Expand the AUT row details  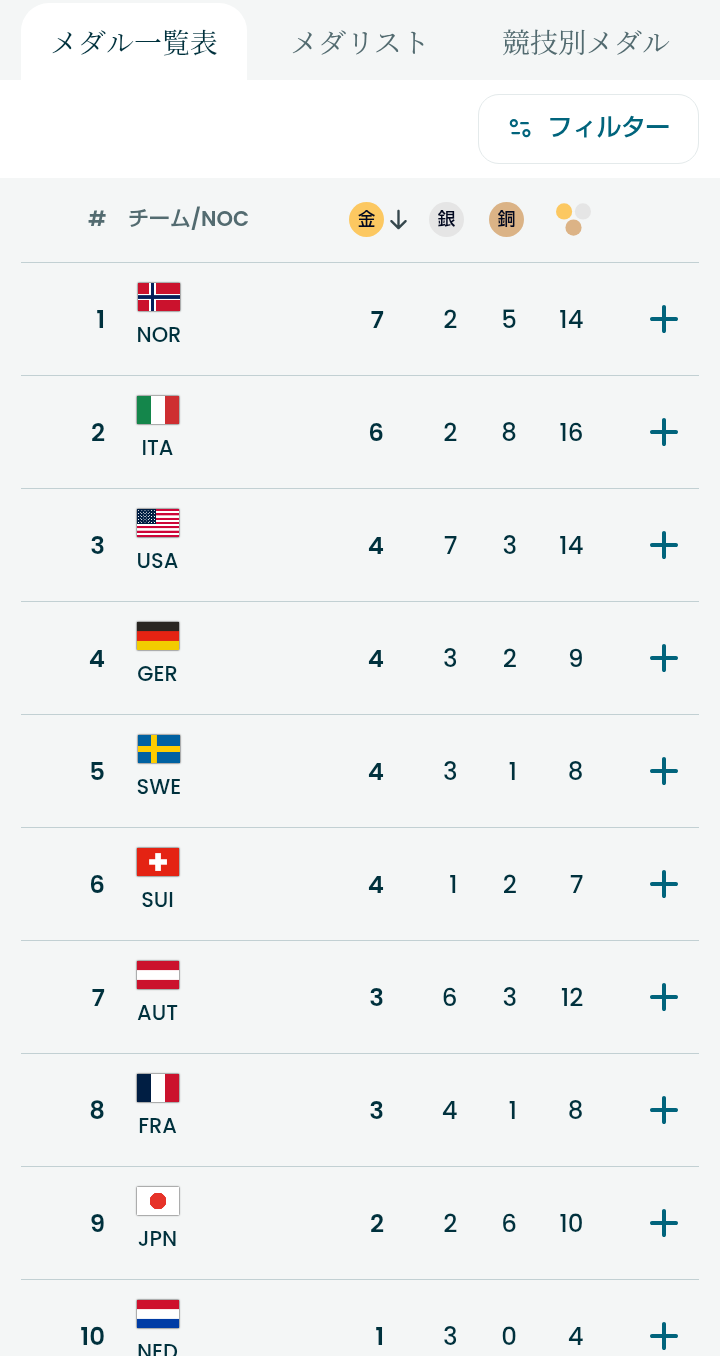664,998
